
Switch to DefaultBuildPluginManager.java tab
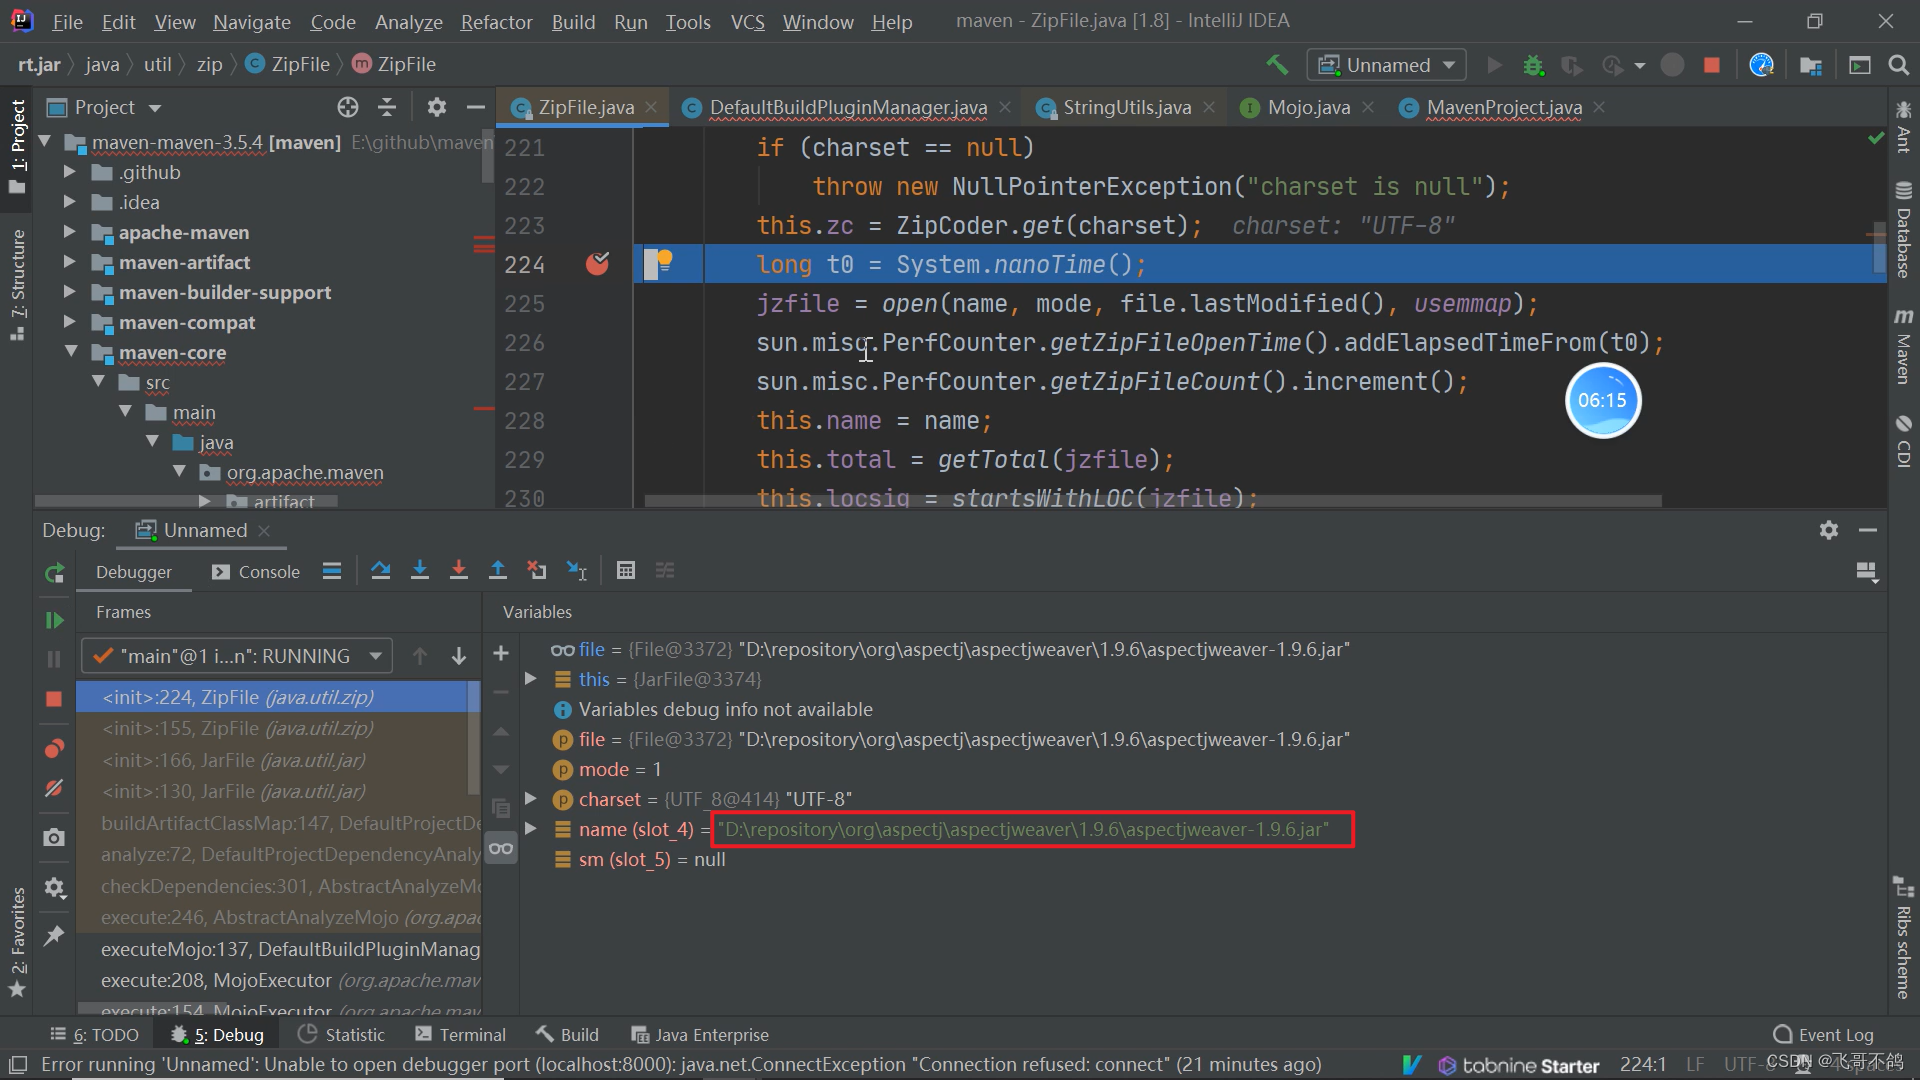tap(847, 107)
